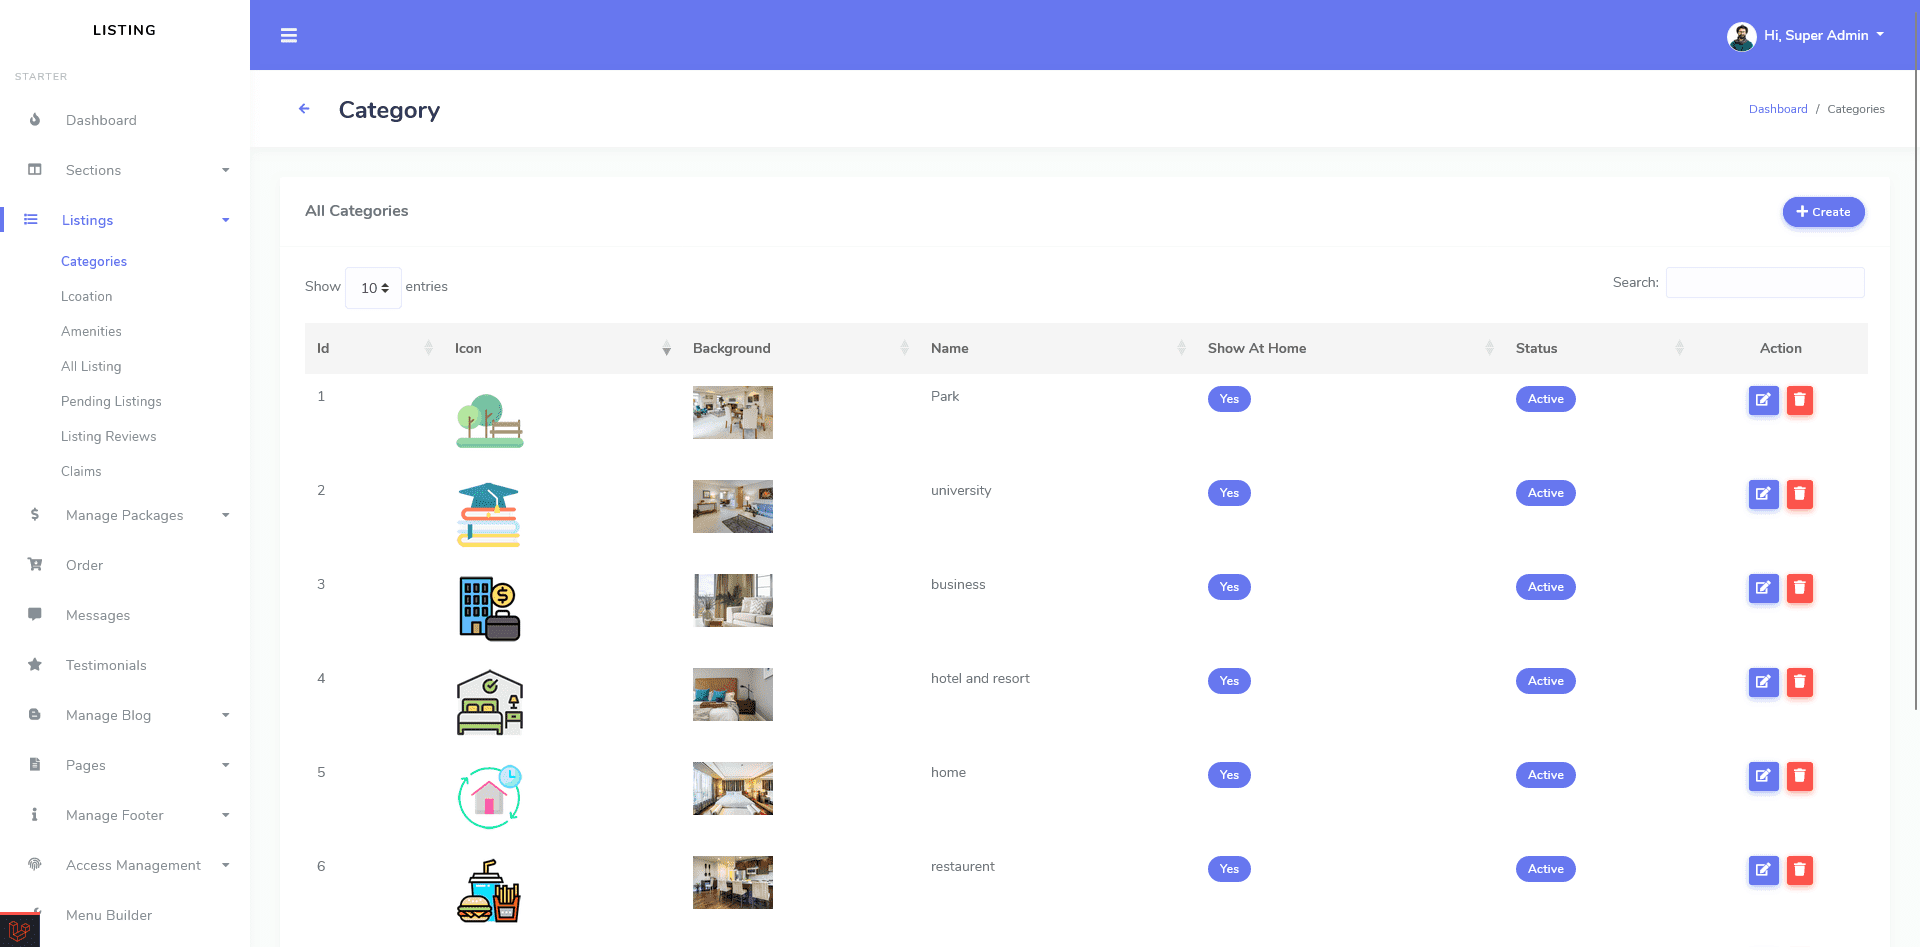Viewport: 1920px width, 947px height.
Task: Open Pending Listings in the sidebar
Action: [111, 401]
